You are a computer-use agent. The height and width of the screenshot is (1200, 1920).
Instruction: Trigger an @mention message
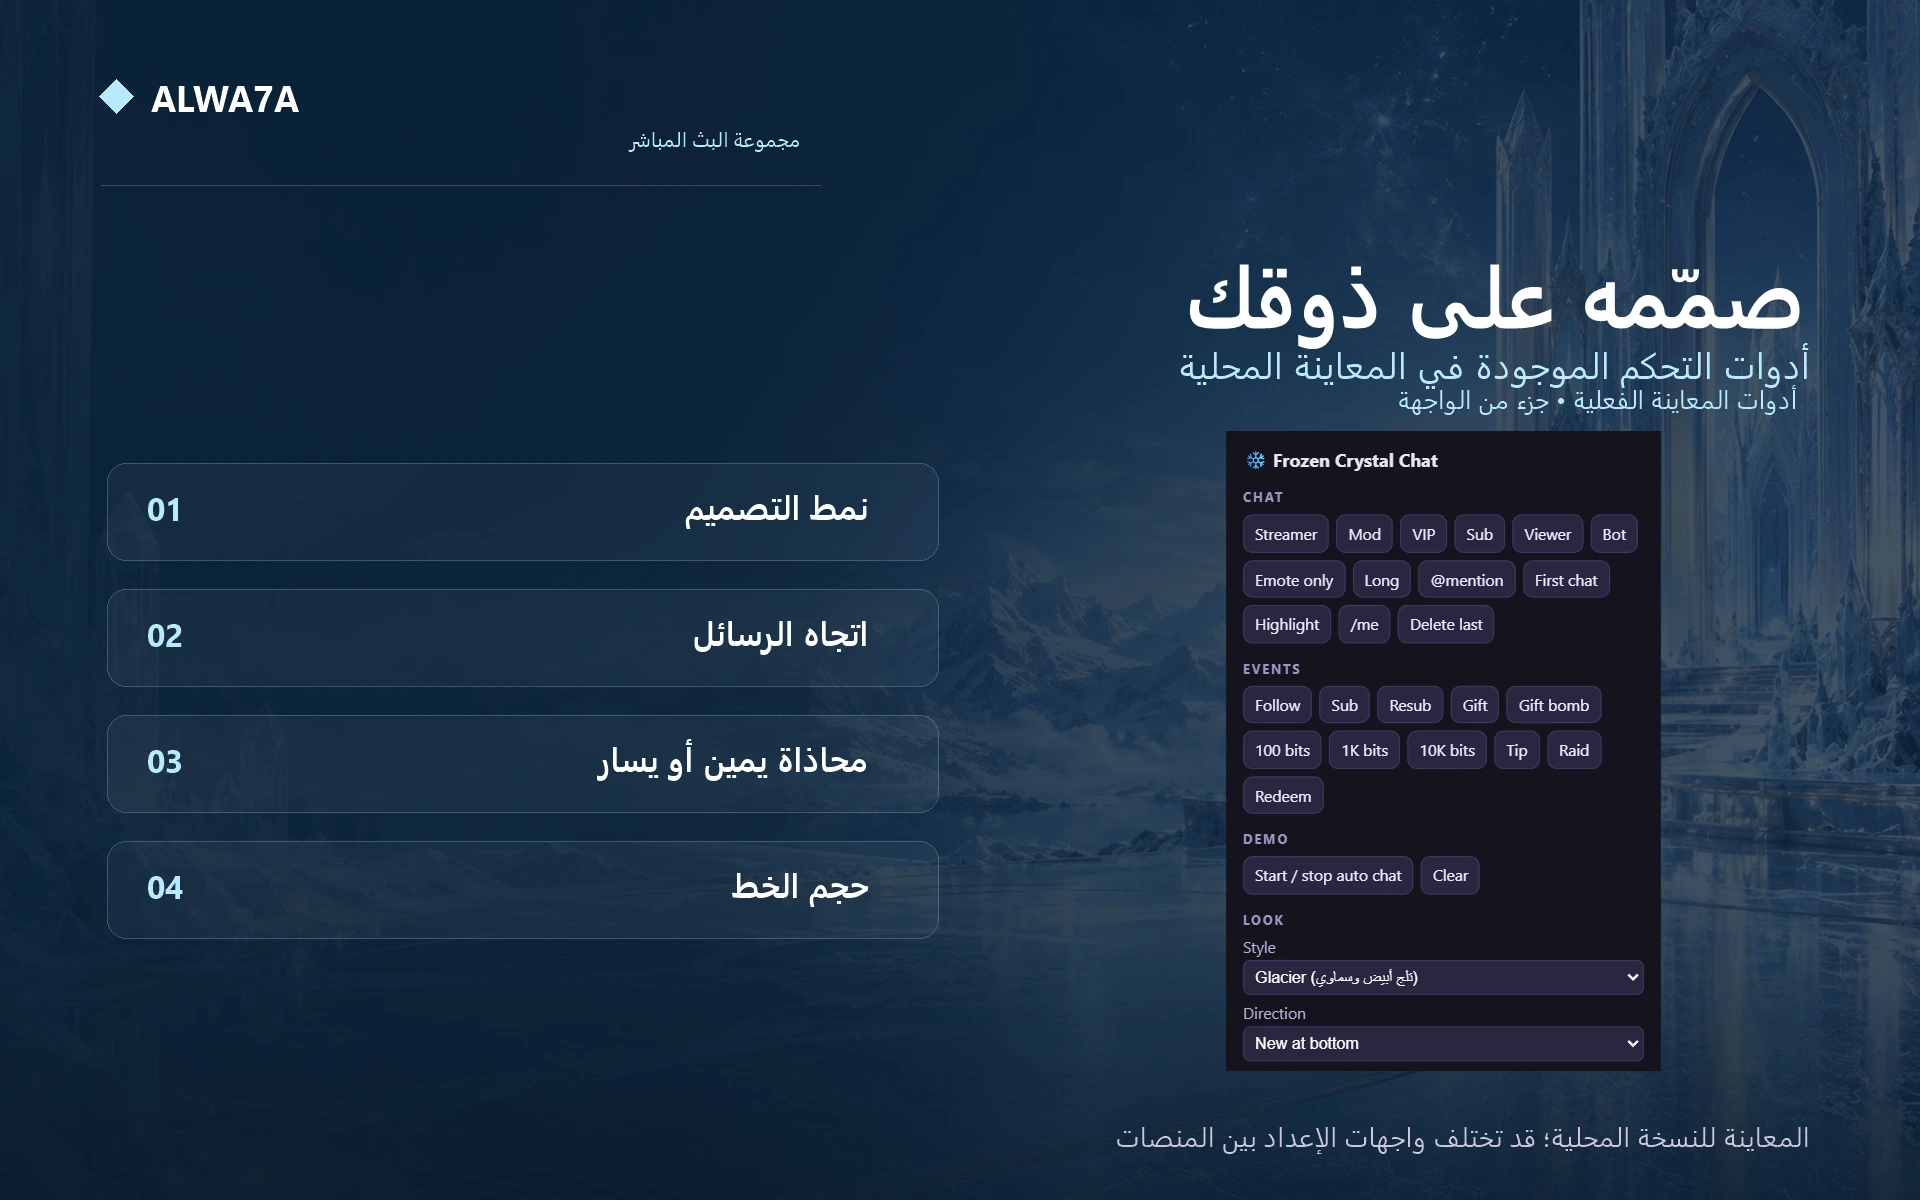[x=1466, y=580]
